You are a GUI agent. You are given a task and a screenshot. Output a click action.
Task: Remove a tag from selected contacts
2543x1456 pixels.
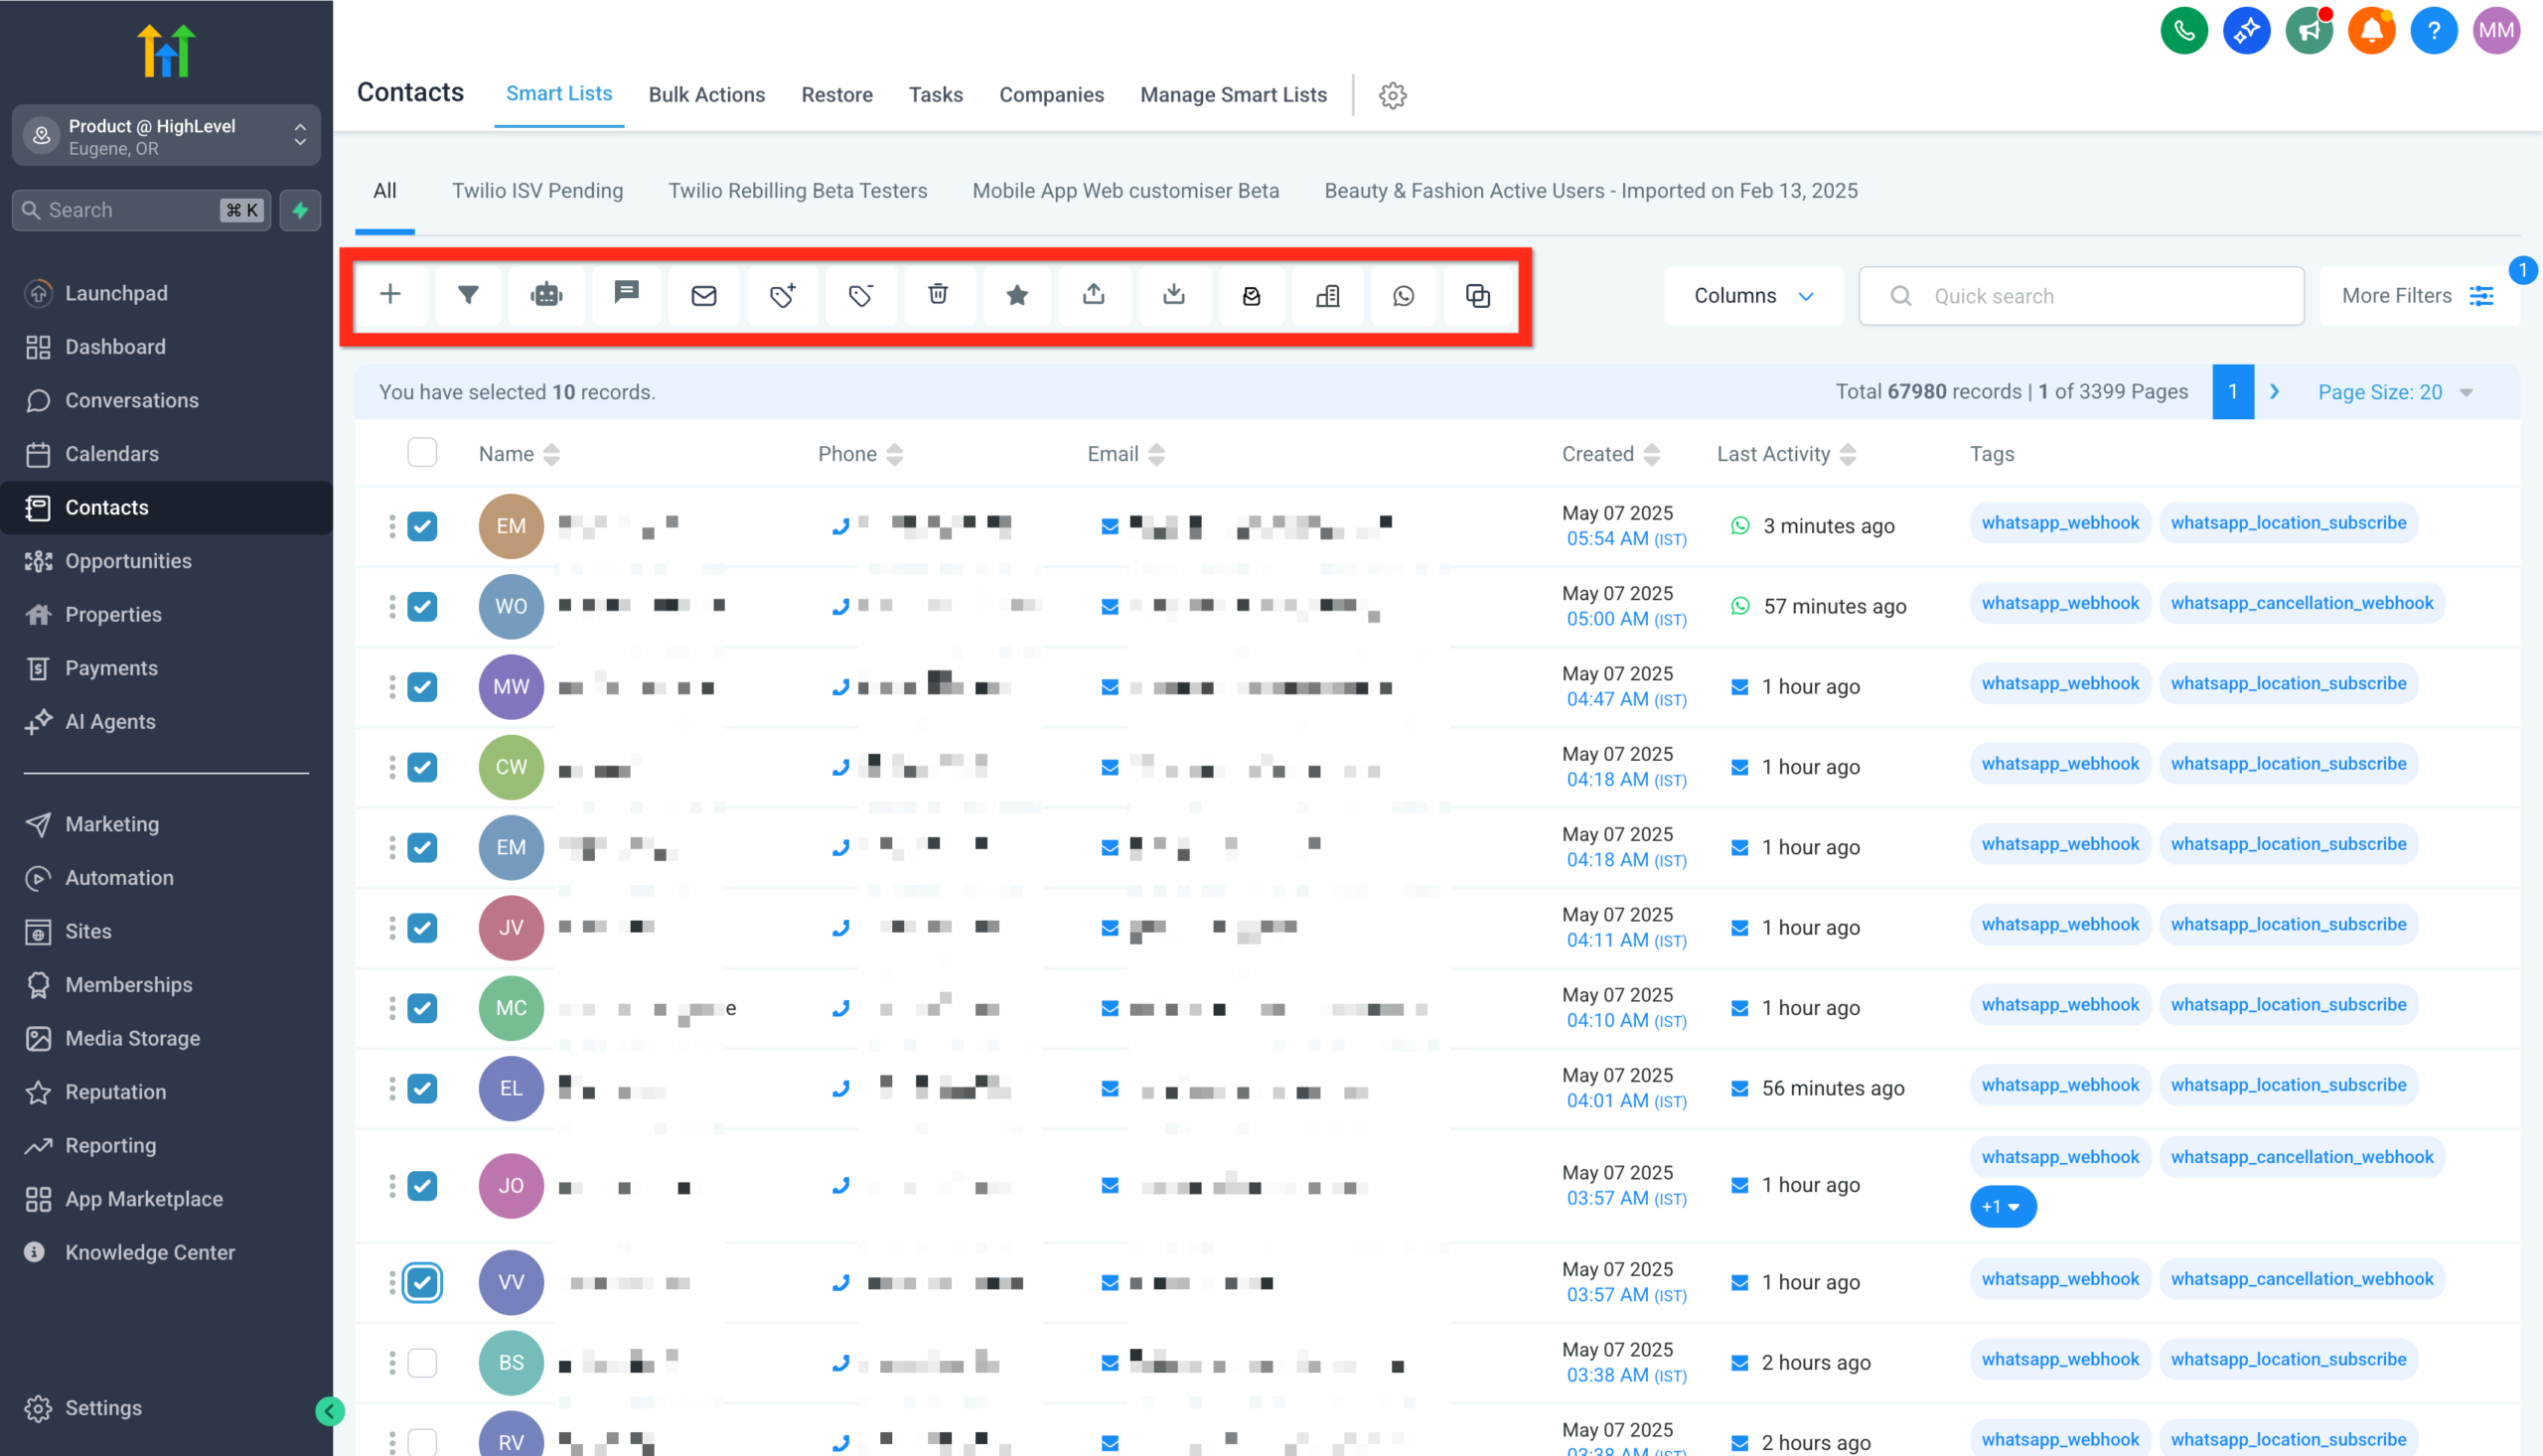point(861,295)
